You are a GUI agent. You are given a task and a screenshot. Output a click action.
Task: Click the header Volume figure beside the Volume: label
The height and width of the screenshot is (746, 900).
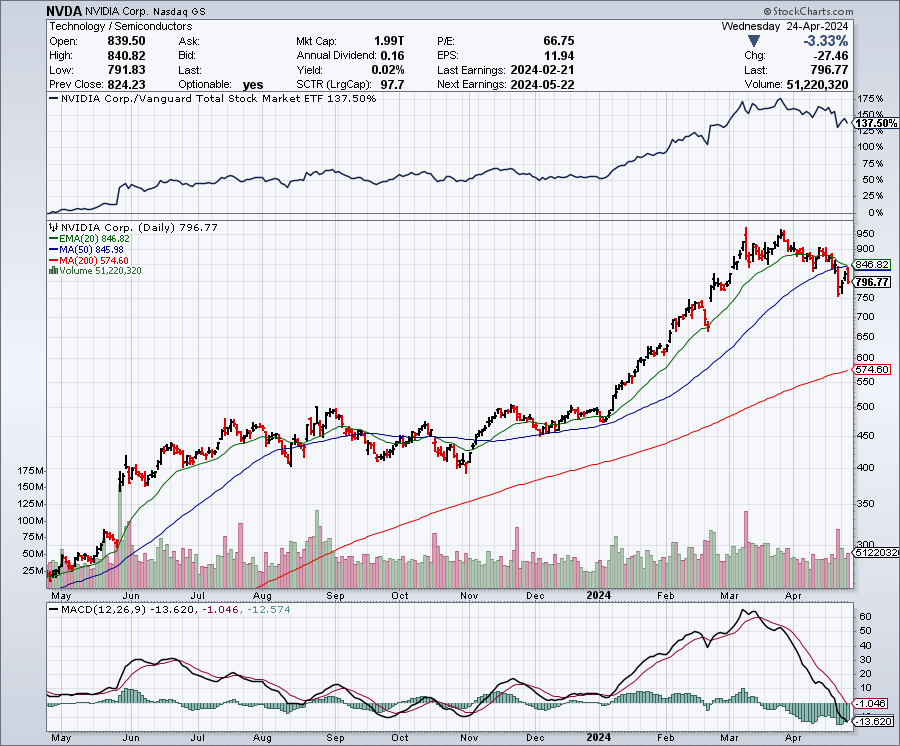[x=817, y=84]
